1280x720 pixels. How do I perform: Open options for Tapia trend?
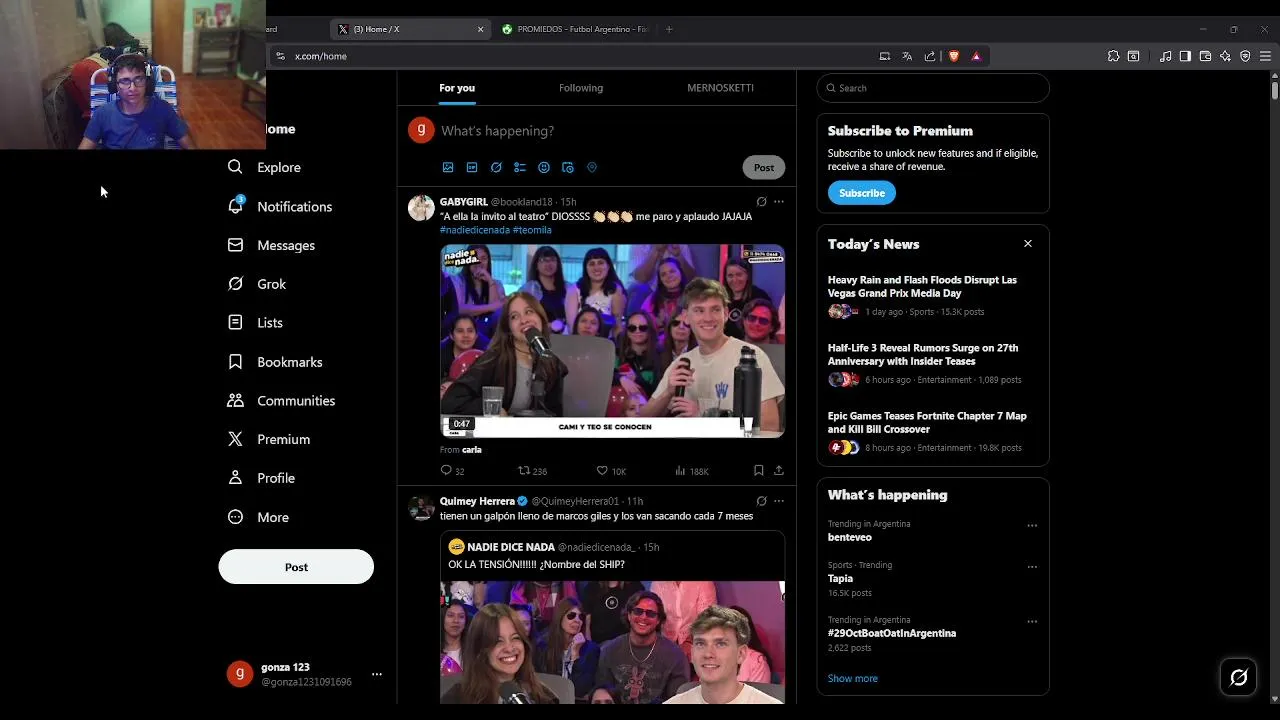1032,566
